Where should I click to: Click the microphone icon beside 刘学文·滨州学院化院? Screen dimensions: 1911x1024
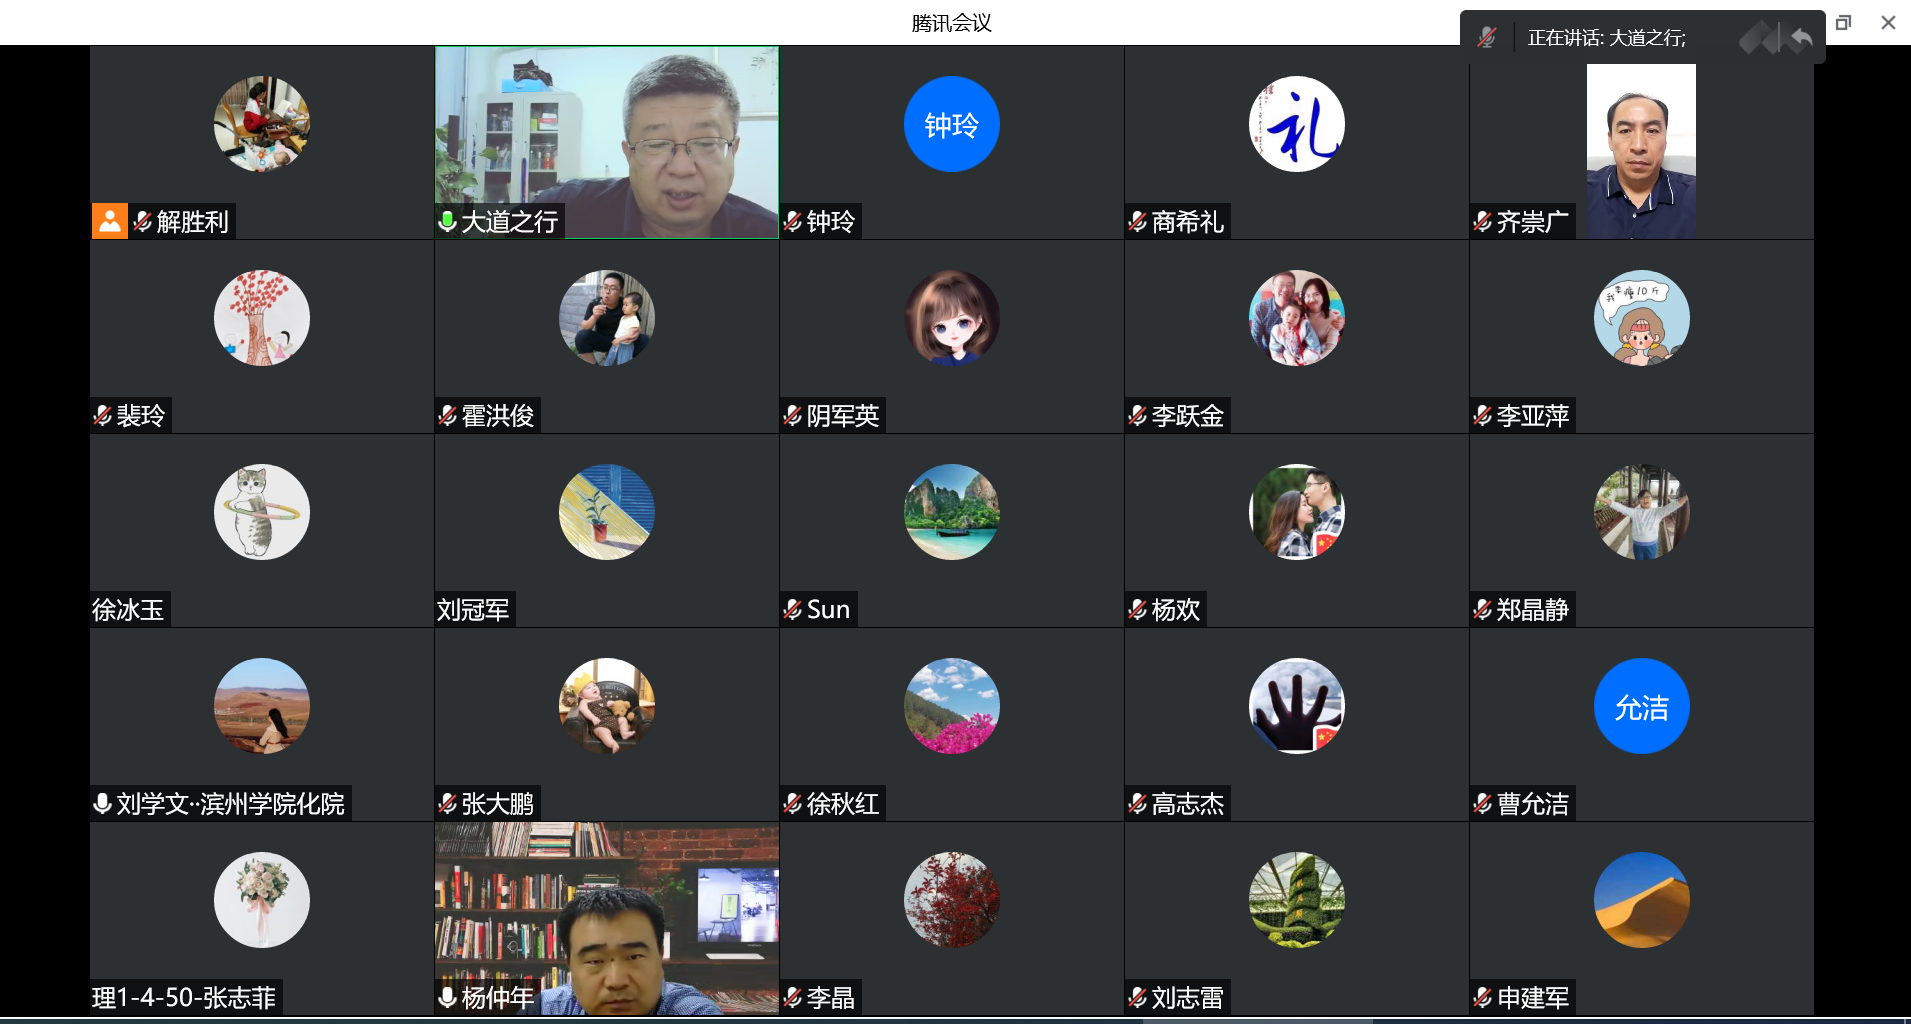click(102, 803)
